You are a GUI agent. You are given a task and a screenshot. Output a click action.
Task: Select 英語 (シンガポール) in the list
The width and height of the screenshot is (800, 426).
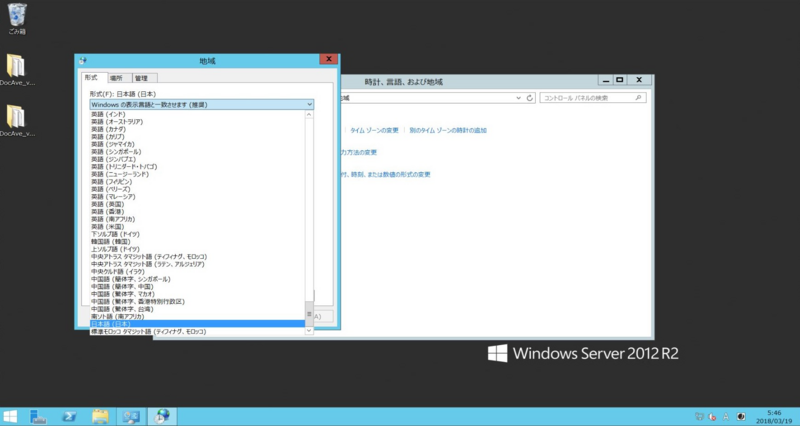tap(197, 152)
